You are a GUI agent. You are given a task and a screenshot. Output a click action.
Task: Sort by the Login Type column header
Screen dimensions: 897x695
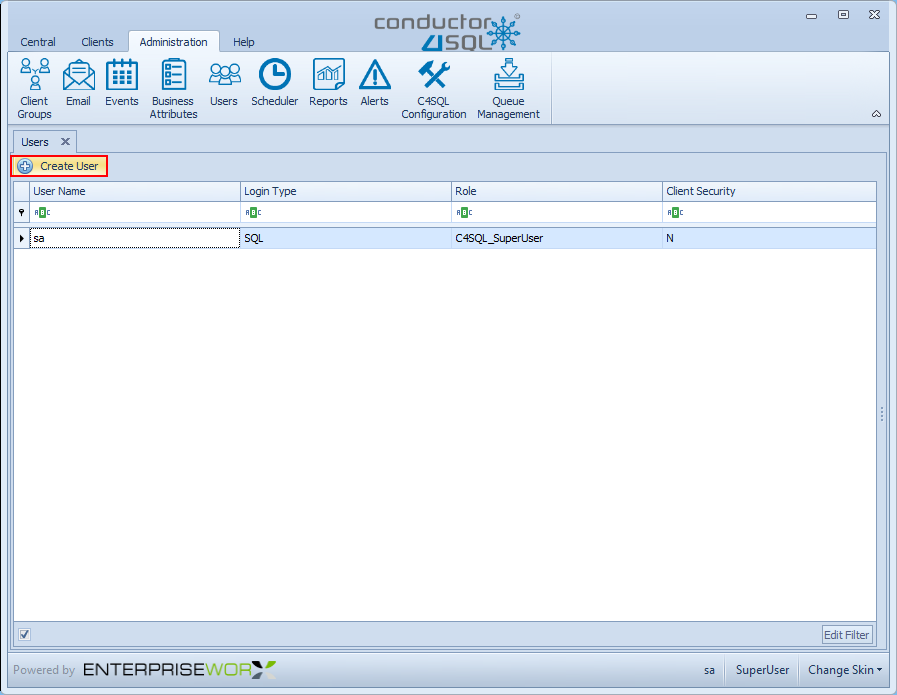[346, 191]
